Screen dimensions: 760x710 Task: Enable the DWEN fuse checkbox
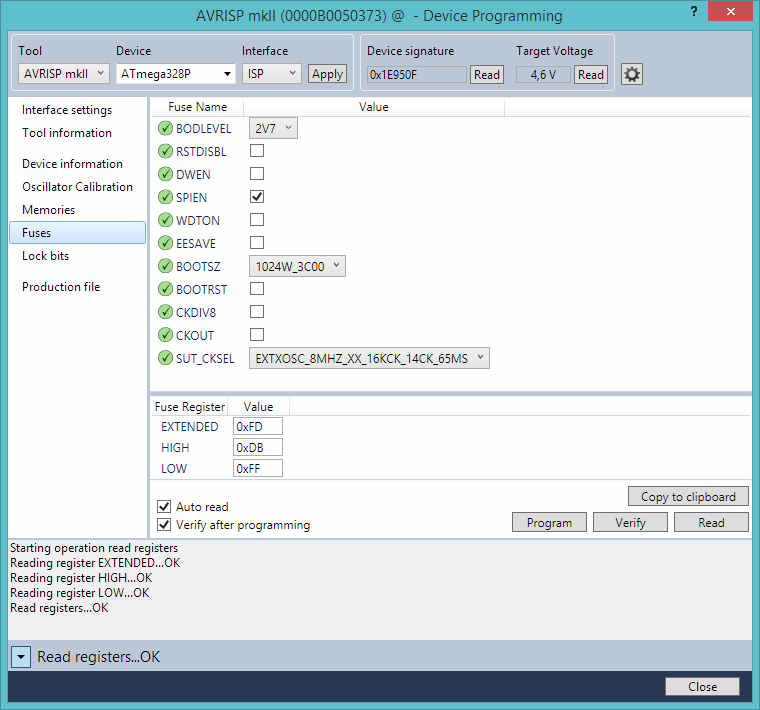pos(257,174)
